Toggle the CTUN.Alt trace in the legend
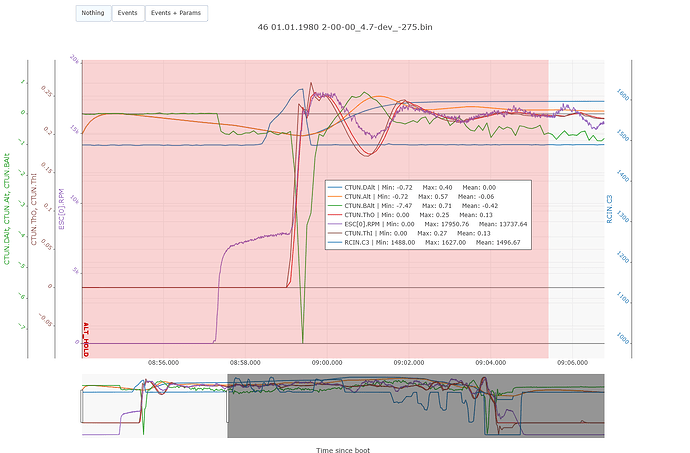690x453 pixels. tap(428, 197)
